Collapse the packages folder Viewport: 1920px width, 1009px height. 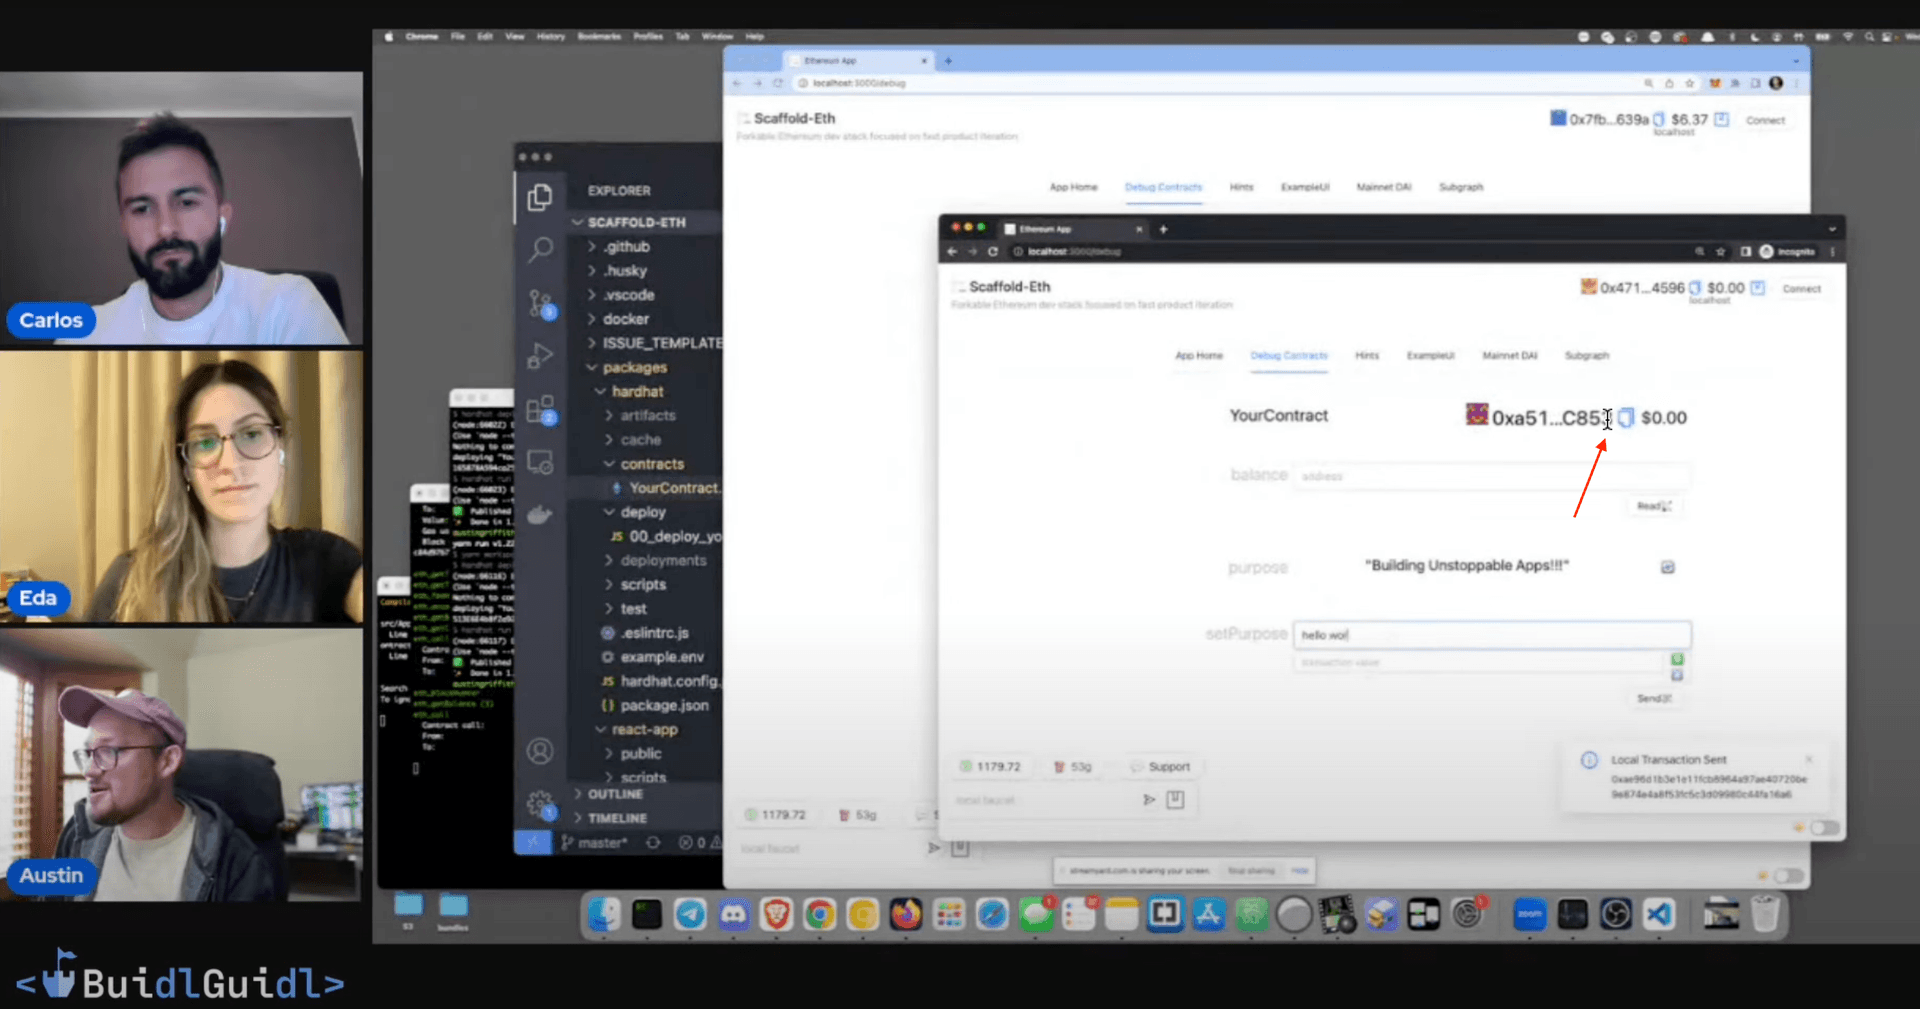(634, 367)
